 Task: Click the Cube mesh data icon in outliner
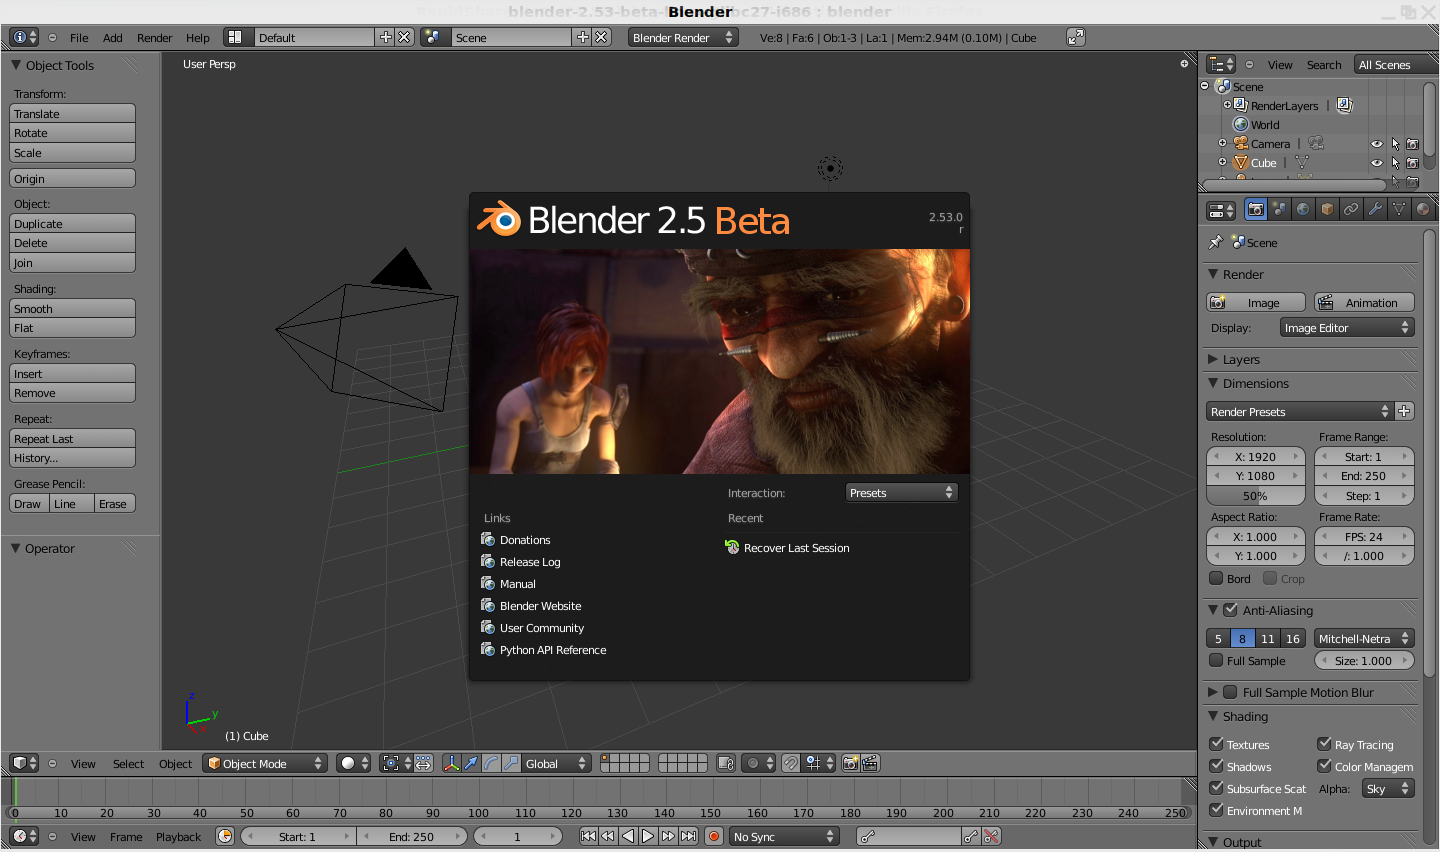click(1302, 162)
